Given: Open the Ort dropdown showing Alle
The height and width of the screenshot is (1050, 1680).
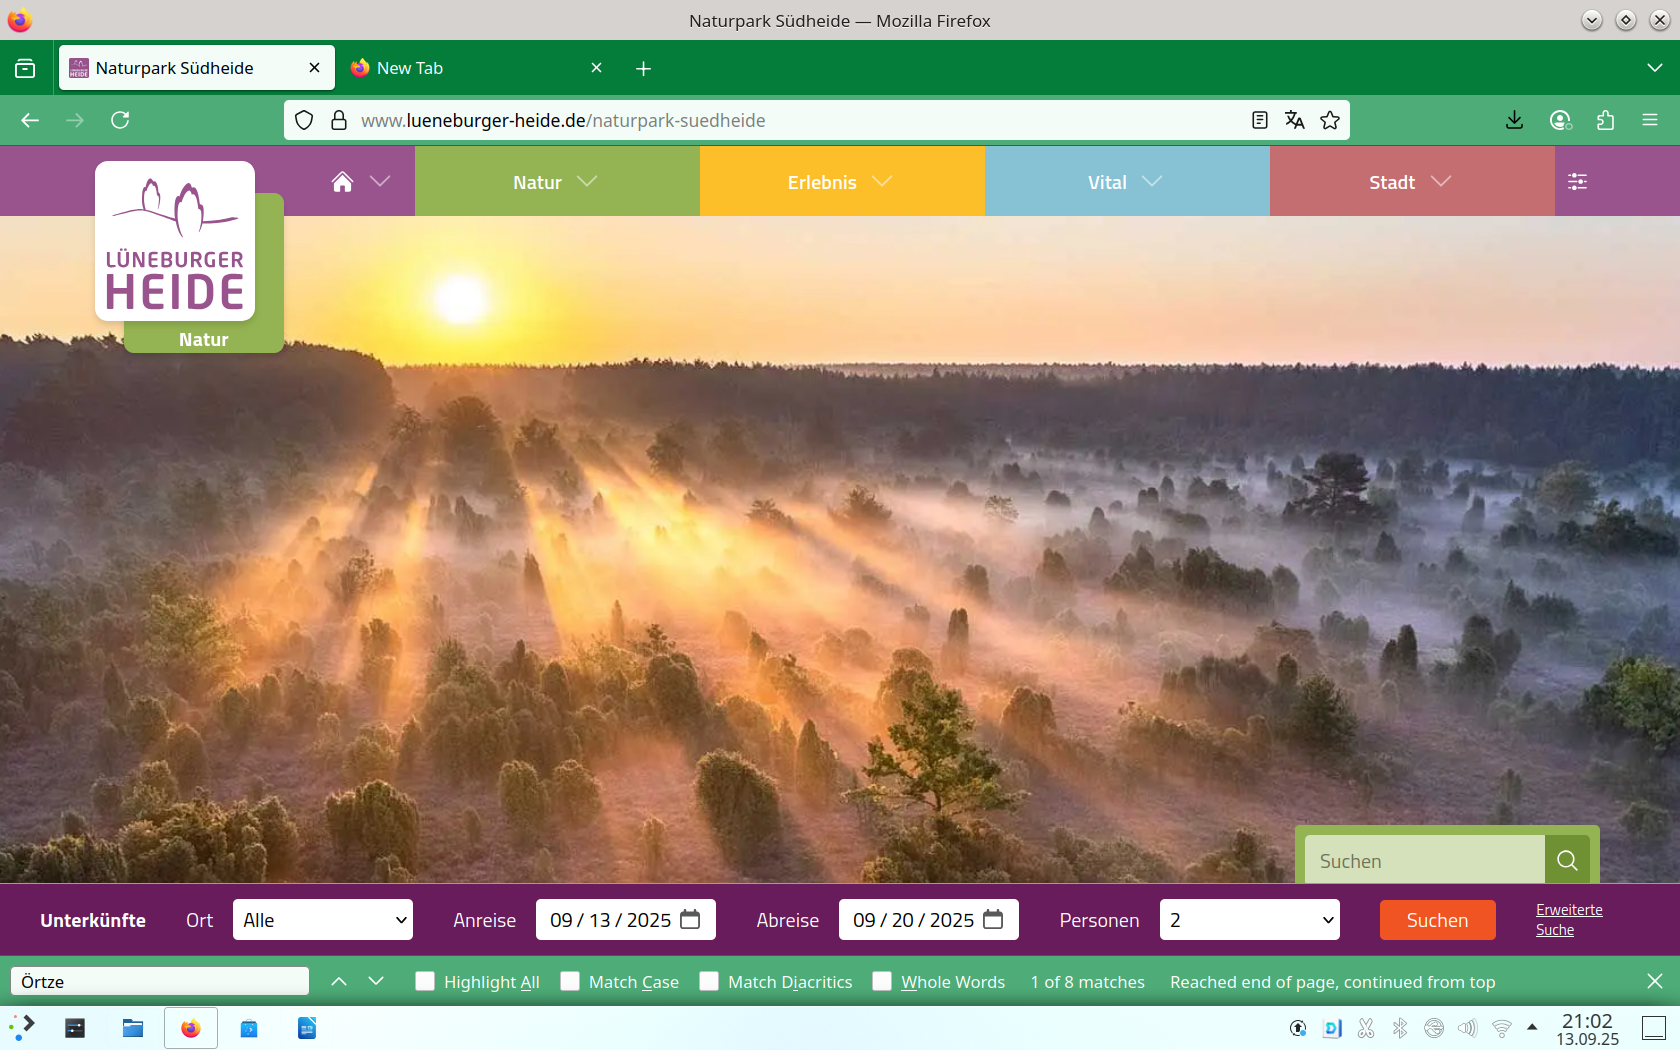Looking at the screenshot, I should tap(323, 920).
